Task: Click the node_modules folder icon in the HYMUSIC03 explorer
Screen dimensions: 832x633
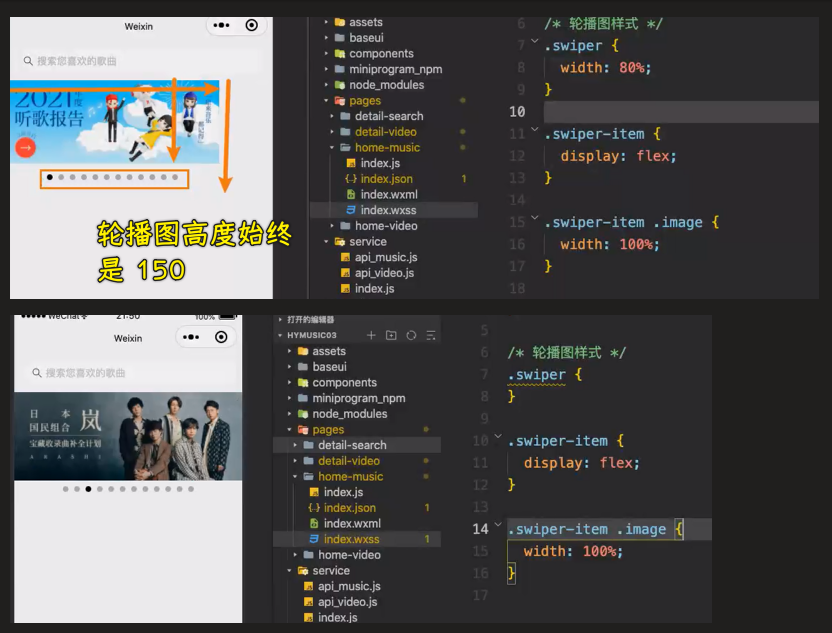Action: pyautogui.click(x=303, y=414)
